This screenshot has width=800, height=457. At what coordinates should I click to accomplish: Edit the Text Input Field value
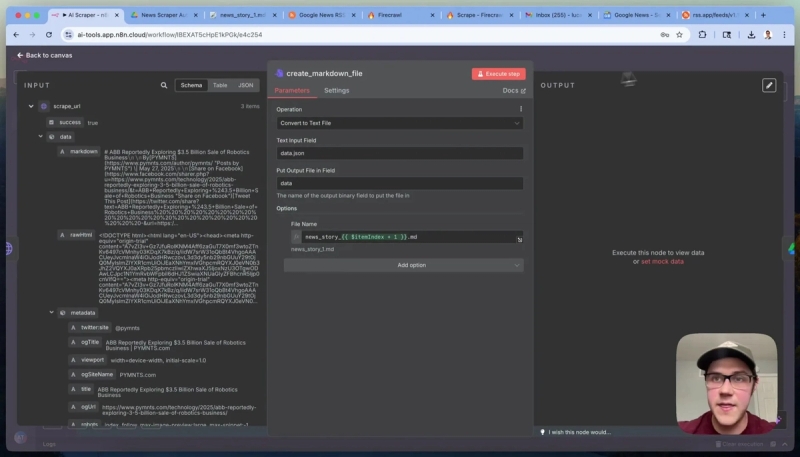click(399, 153)
